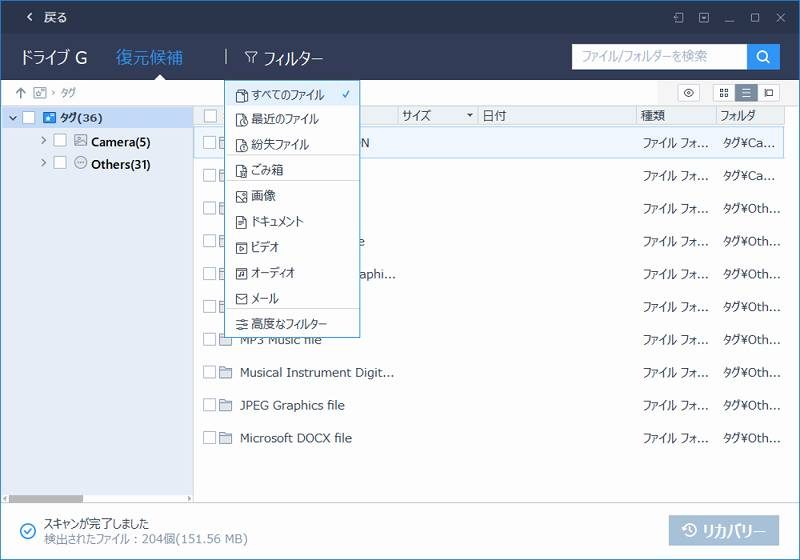Expand the Others(31) tree node
Screen dimensions: 800x560
43,163
